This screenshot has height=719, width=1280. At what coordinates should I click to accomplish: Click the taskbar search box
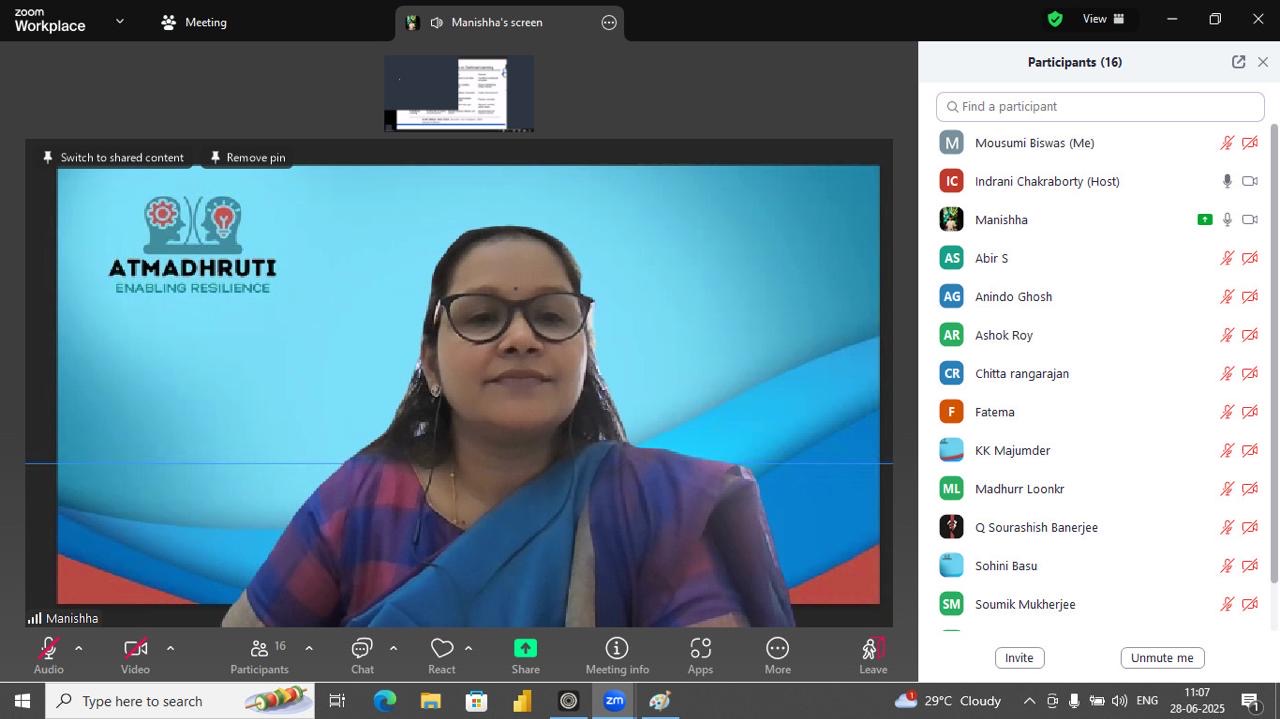pos(180,701)
